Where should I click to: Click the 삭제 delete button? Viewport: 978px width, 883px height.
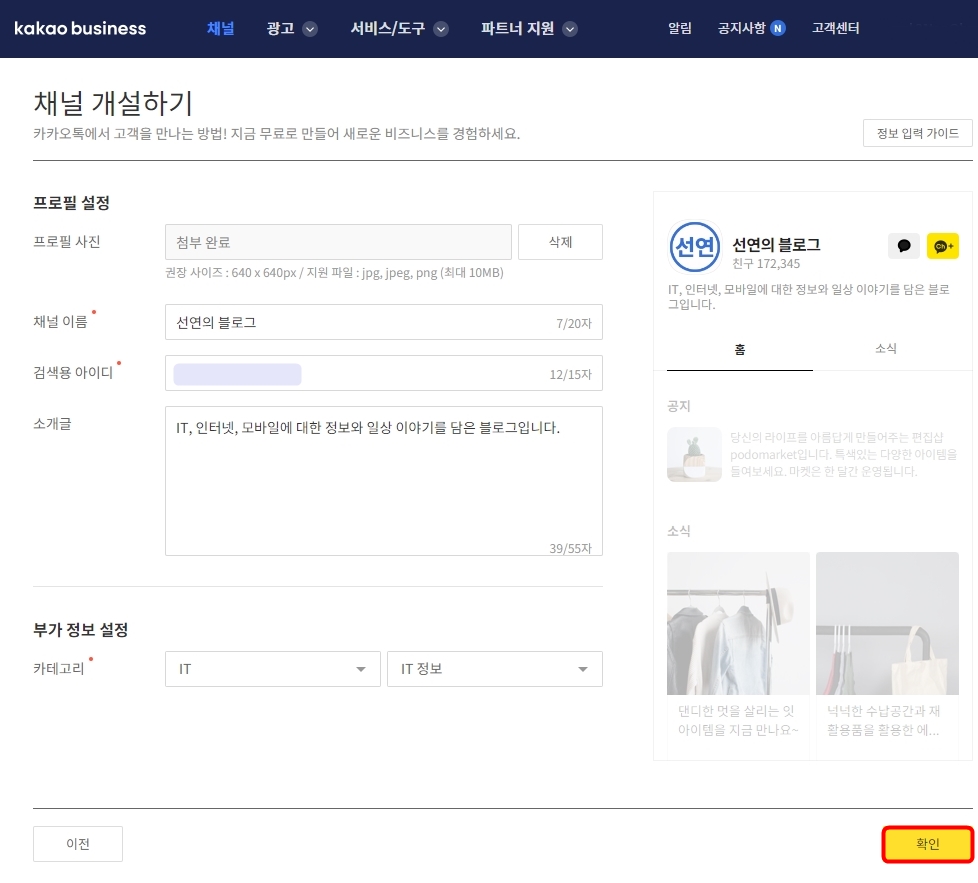[x=560, y=242]
